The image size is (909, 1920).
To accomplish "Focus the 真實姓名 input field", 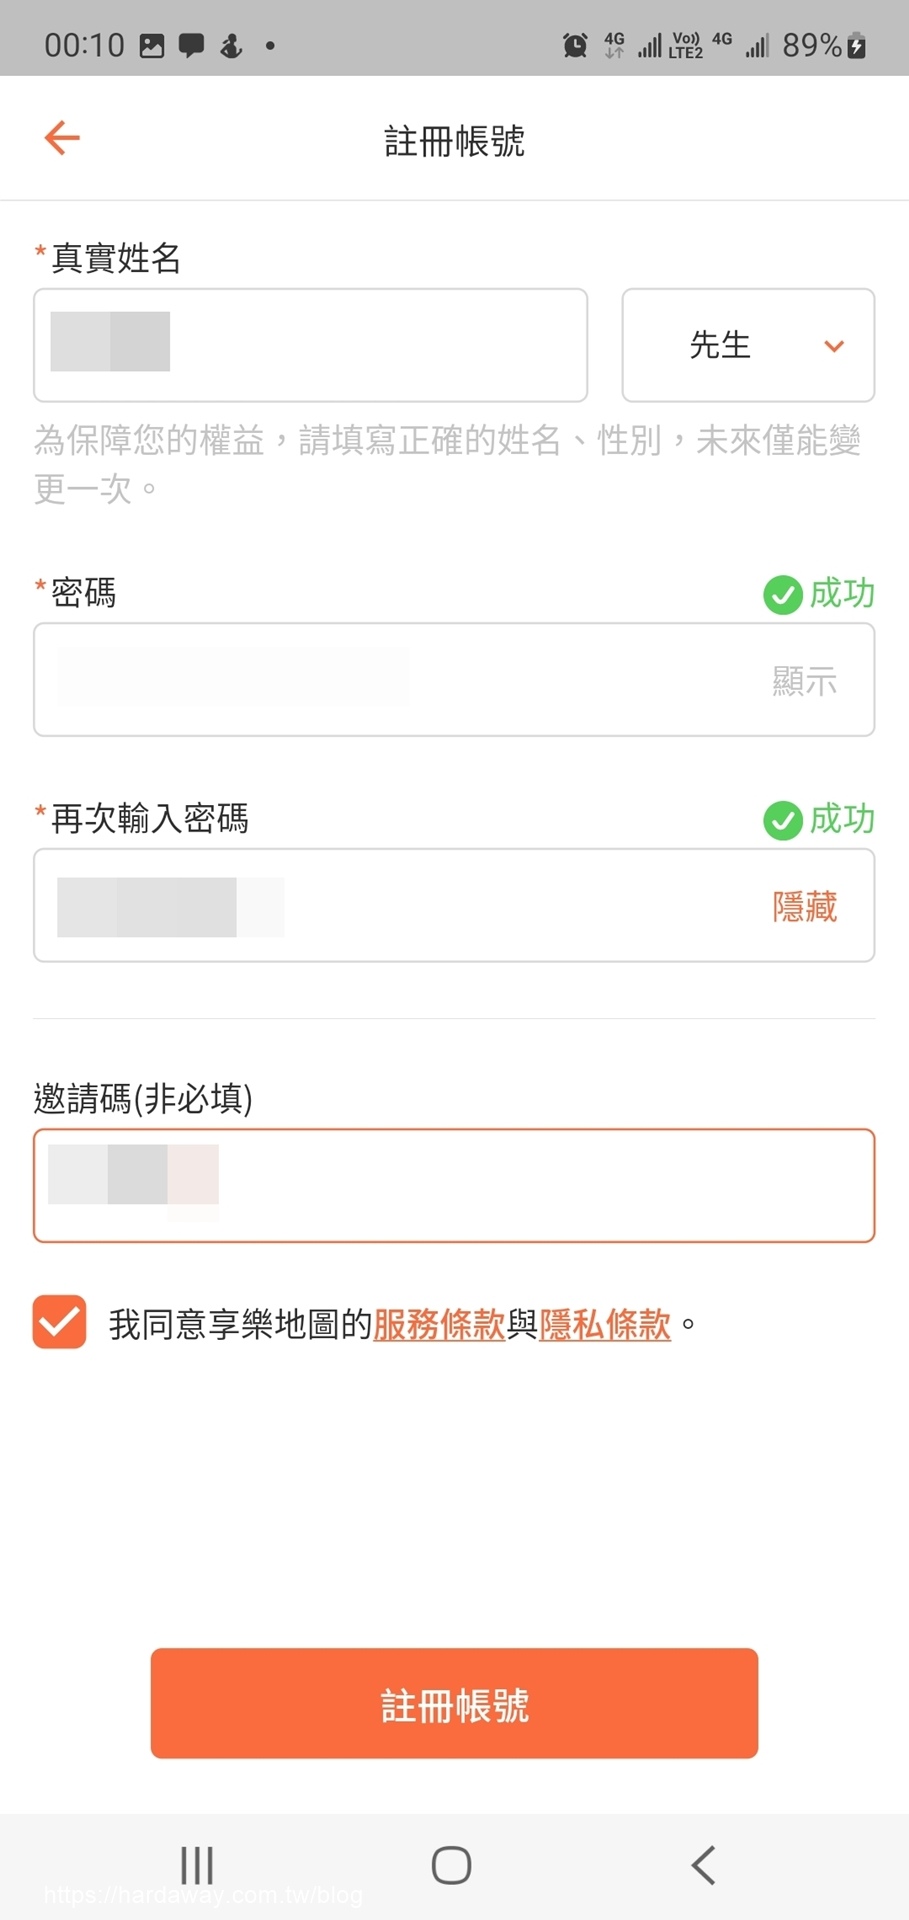I will tap(310, 345).
